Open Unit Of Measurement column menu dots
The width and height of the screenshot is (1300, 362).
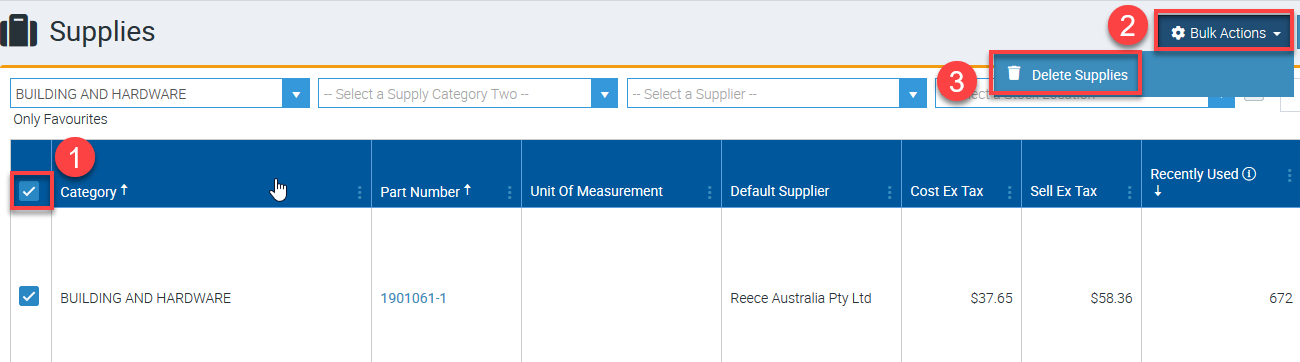coord(710,192)
